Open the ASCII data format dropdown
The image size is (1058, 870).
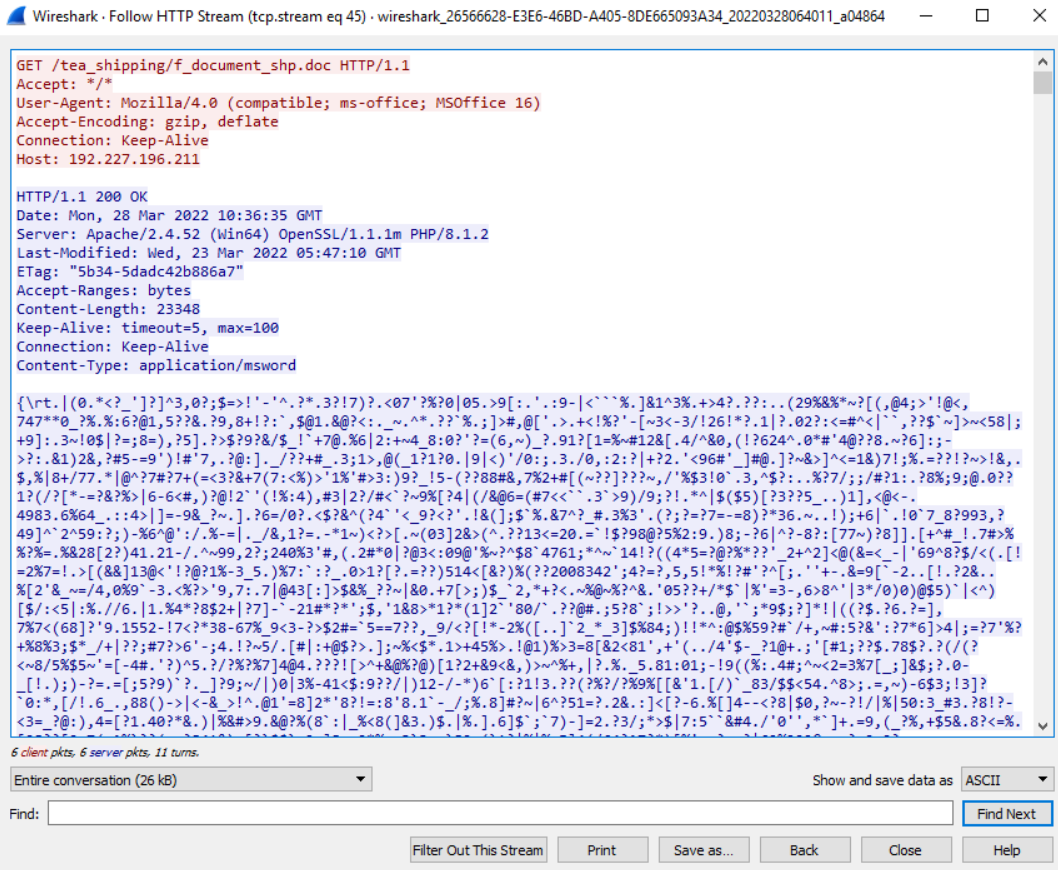pos(1007,780)
